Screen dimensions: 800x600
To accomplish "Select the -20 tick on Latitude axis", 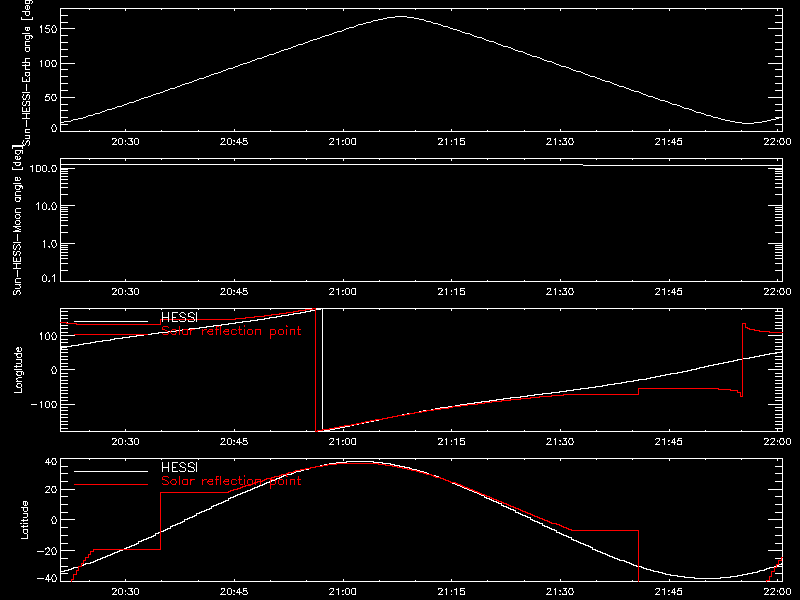I will 47,551.
